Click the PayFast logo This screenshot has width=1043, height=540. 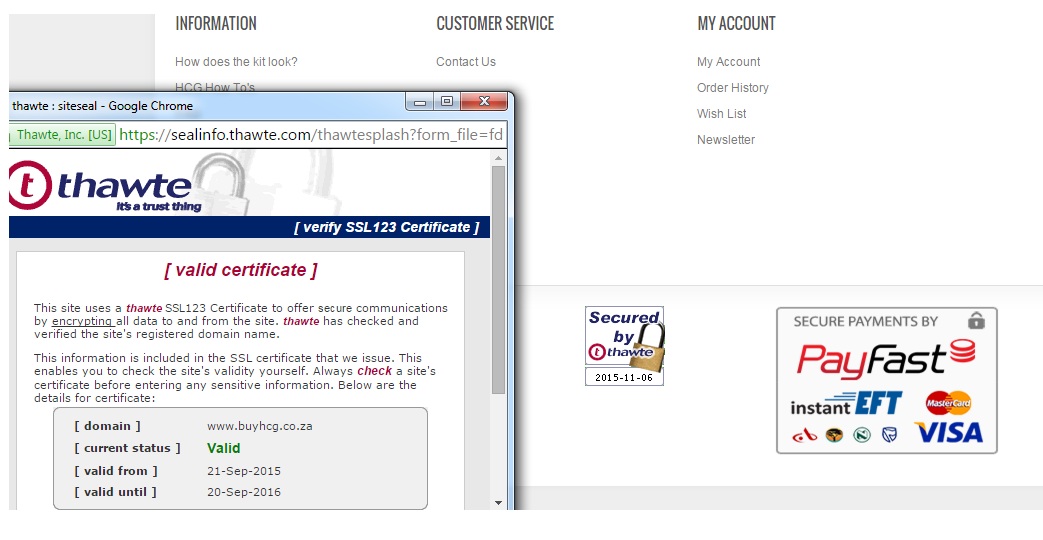tap(885, 359)
